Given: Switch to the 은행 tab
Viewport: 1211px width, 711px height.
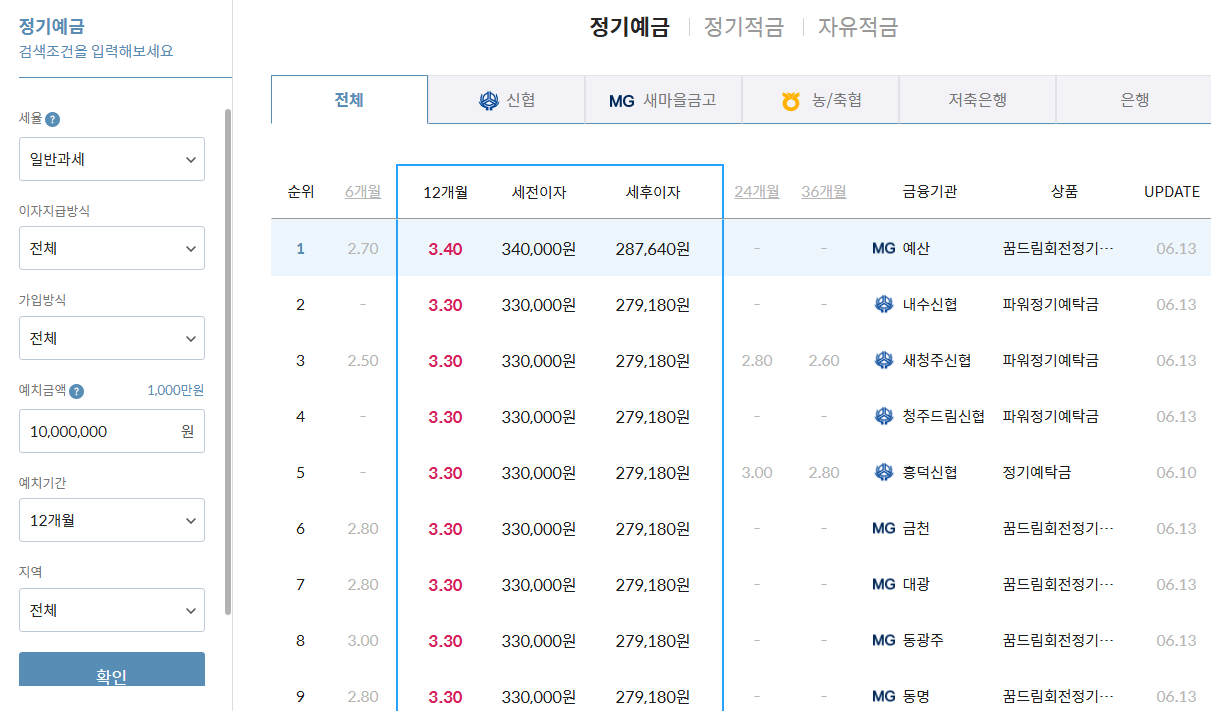Looking at the screenshot, I should coord(1134,100).
